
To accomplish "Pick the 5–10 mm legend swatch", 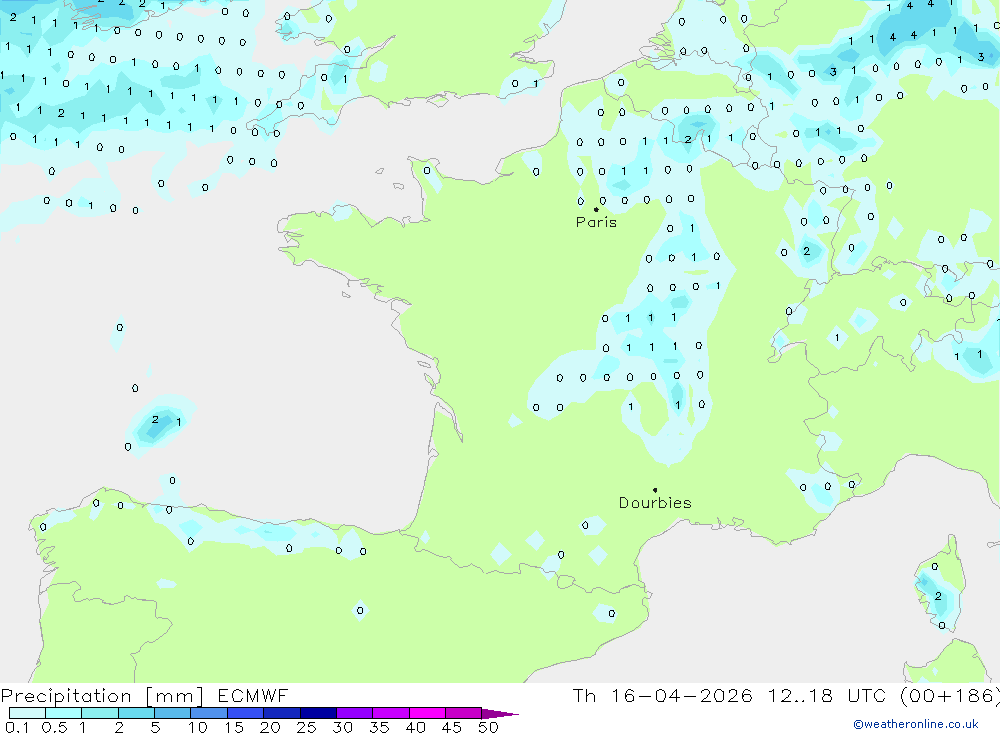I will pos(173,713).
